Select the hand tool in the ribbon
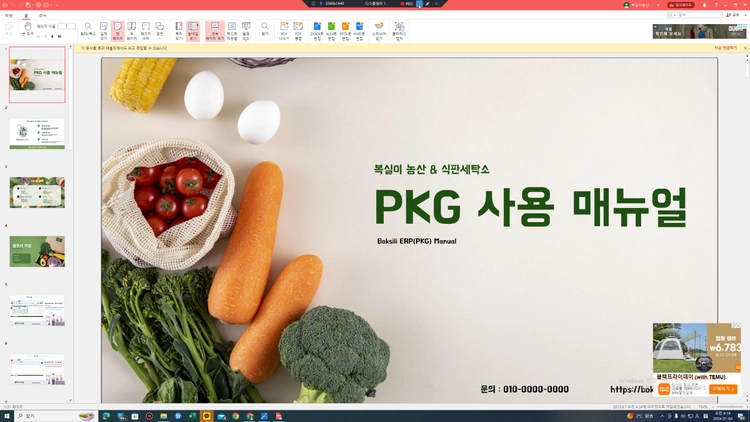Image resolution: width=750 pixels, height=422 pixels. (x=28, y=28)
